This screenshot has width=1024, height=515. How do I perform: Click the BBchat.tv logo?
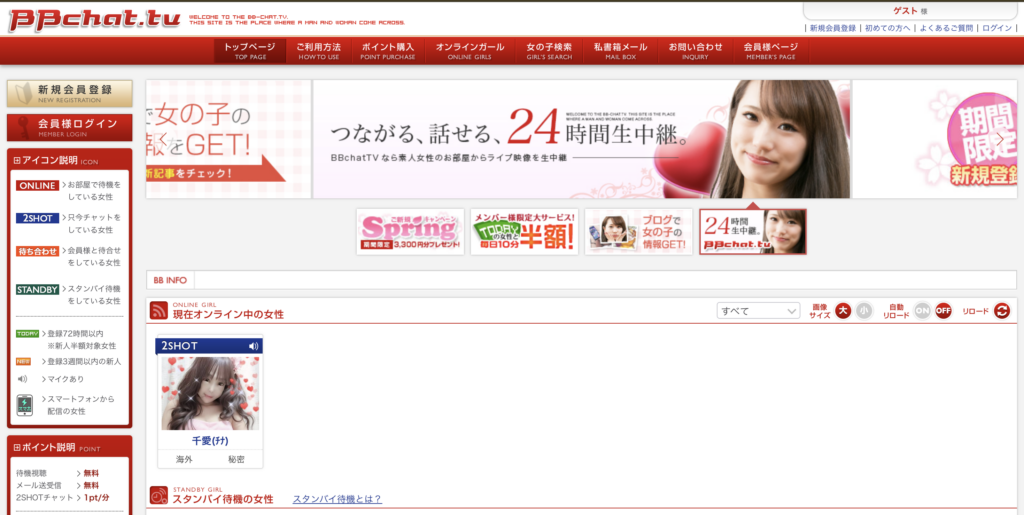pos(95,20)
